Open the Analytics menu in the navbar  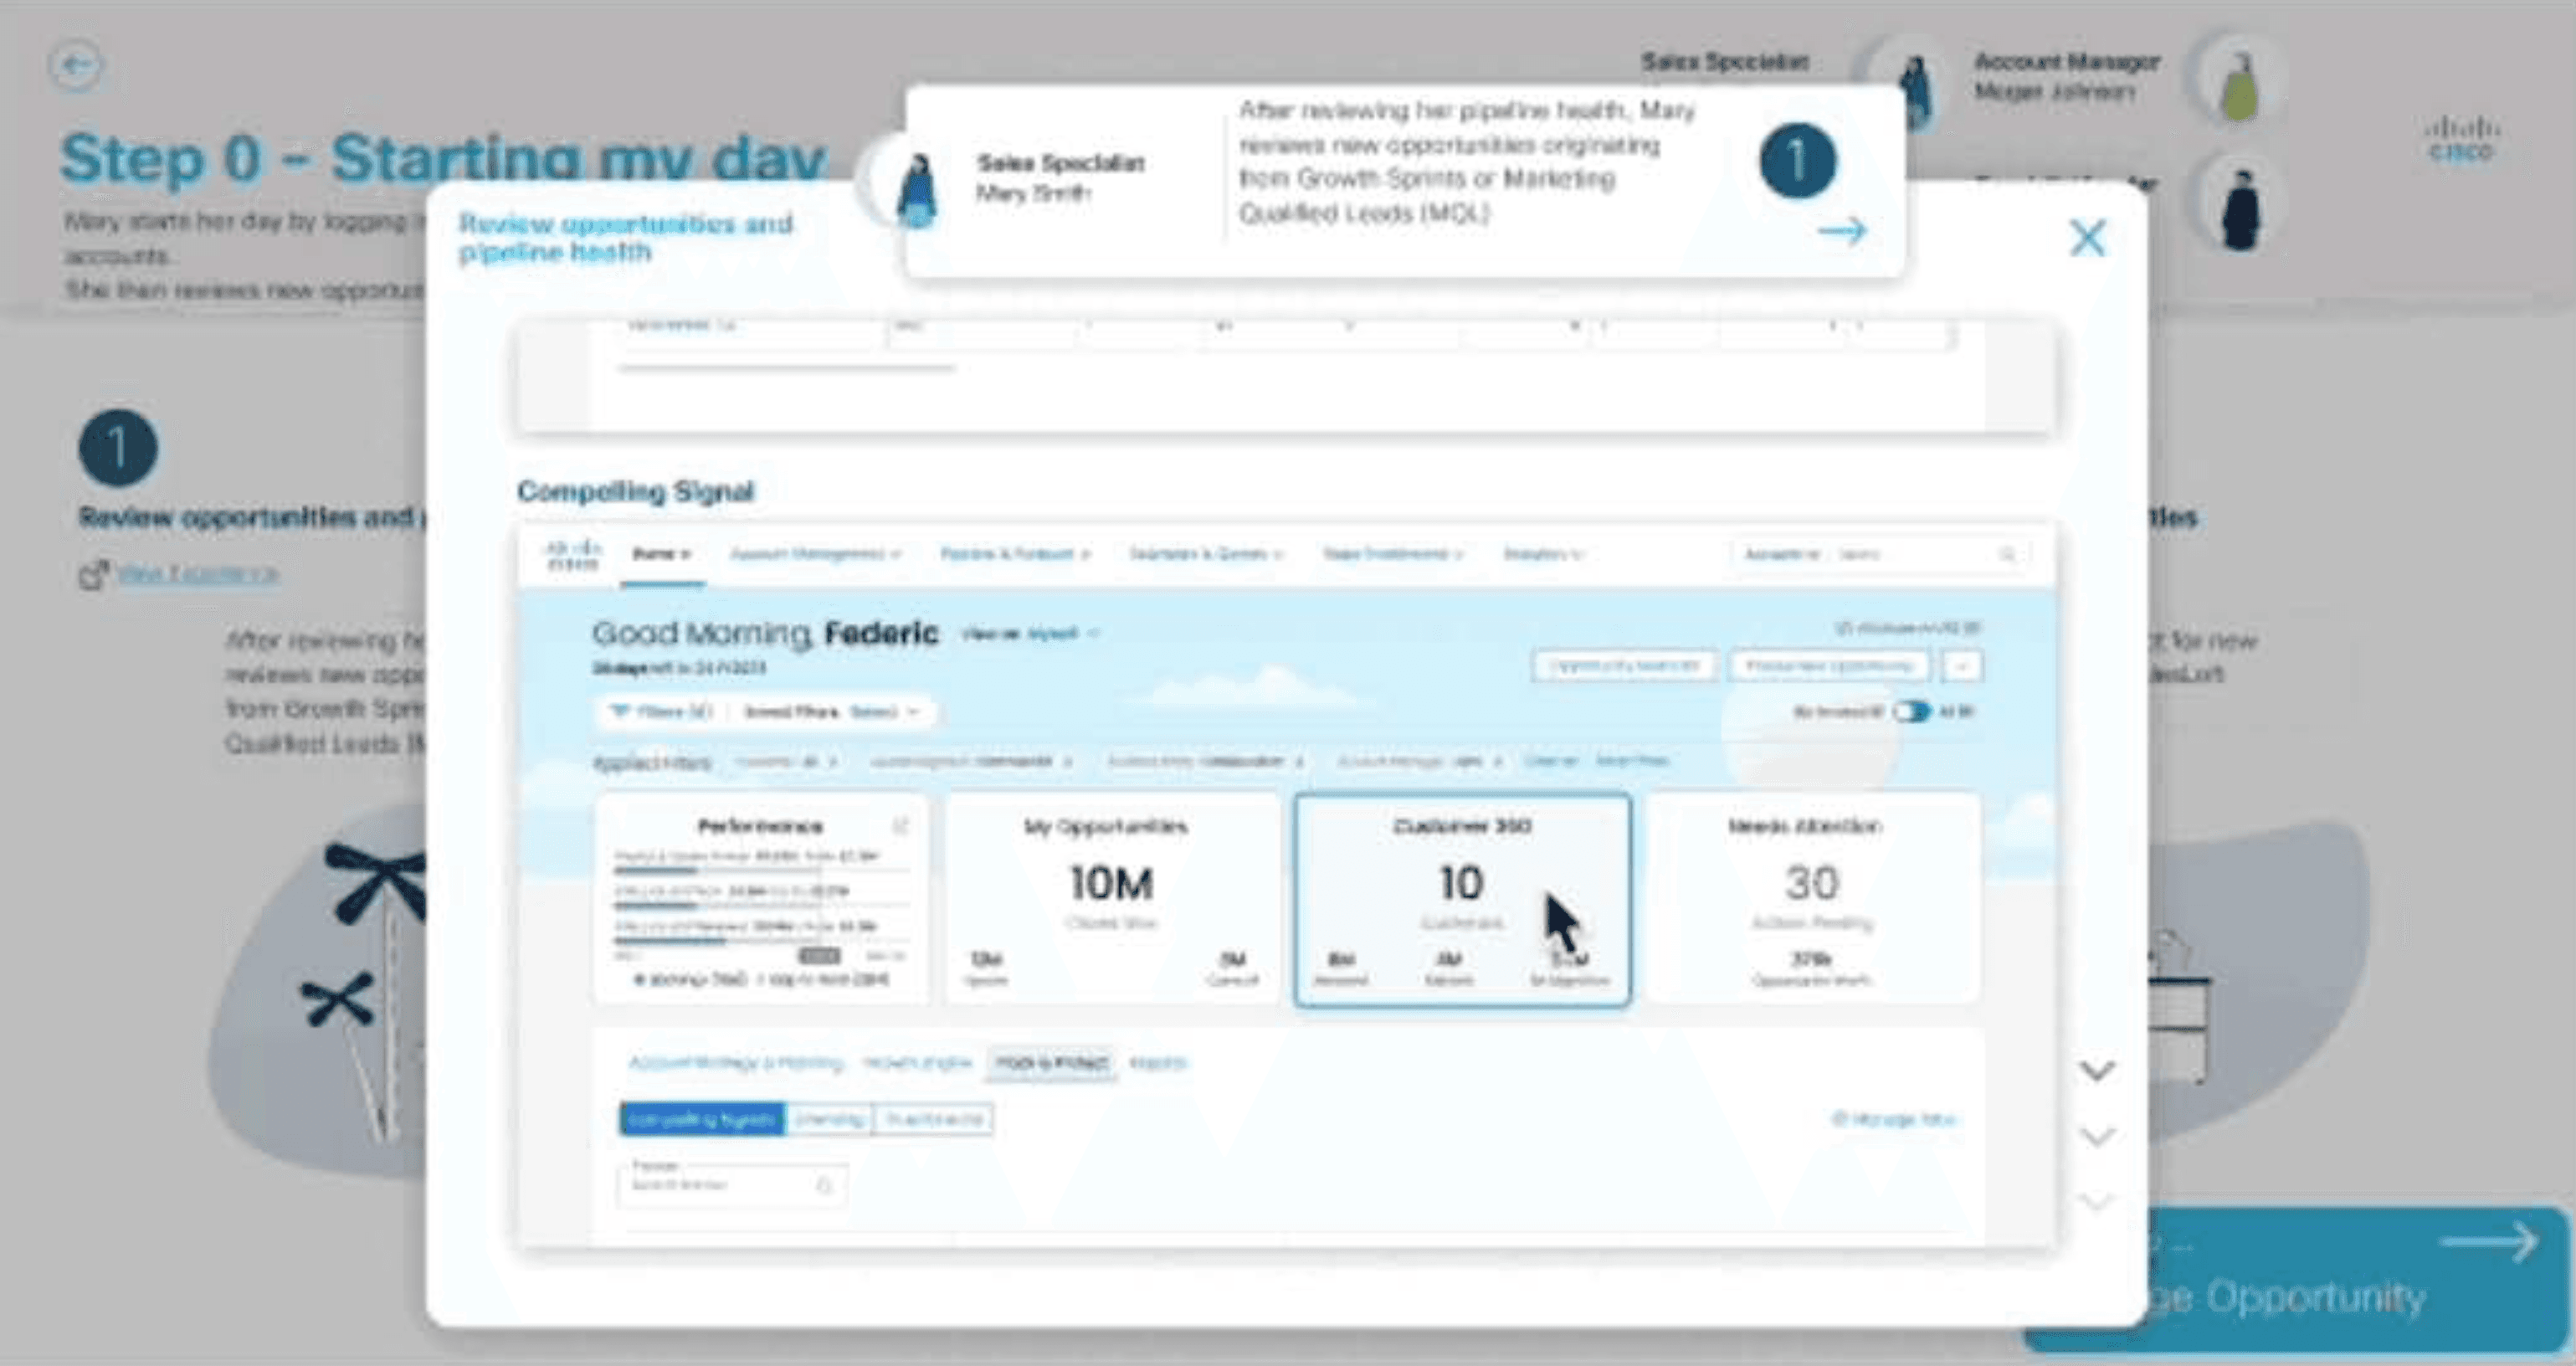click(x=1543, y=554)
